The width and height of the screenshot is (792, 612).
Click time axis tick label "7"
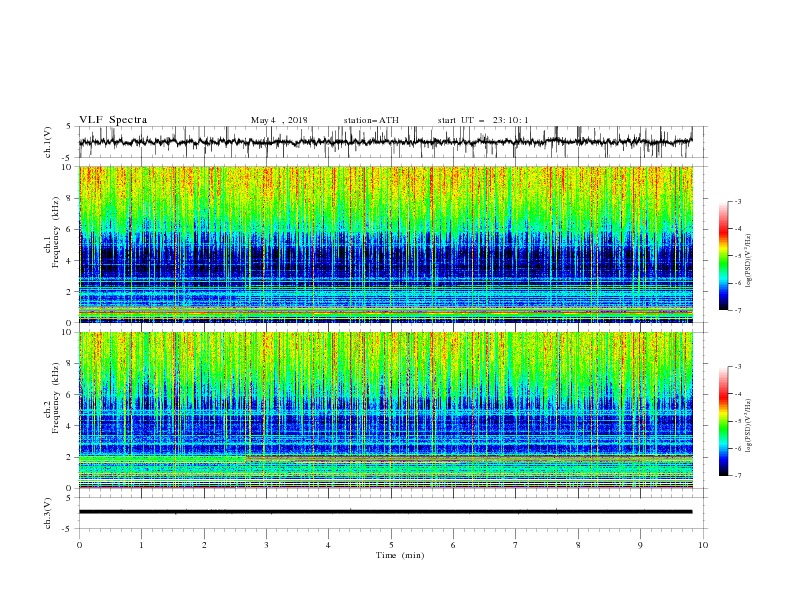coord(516,545)
